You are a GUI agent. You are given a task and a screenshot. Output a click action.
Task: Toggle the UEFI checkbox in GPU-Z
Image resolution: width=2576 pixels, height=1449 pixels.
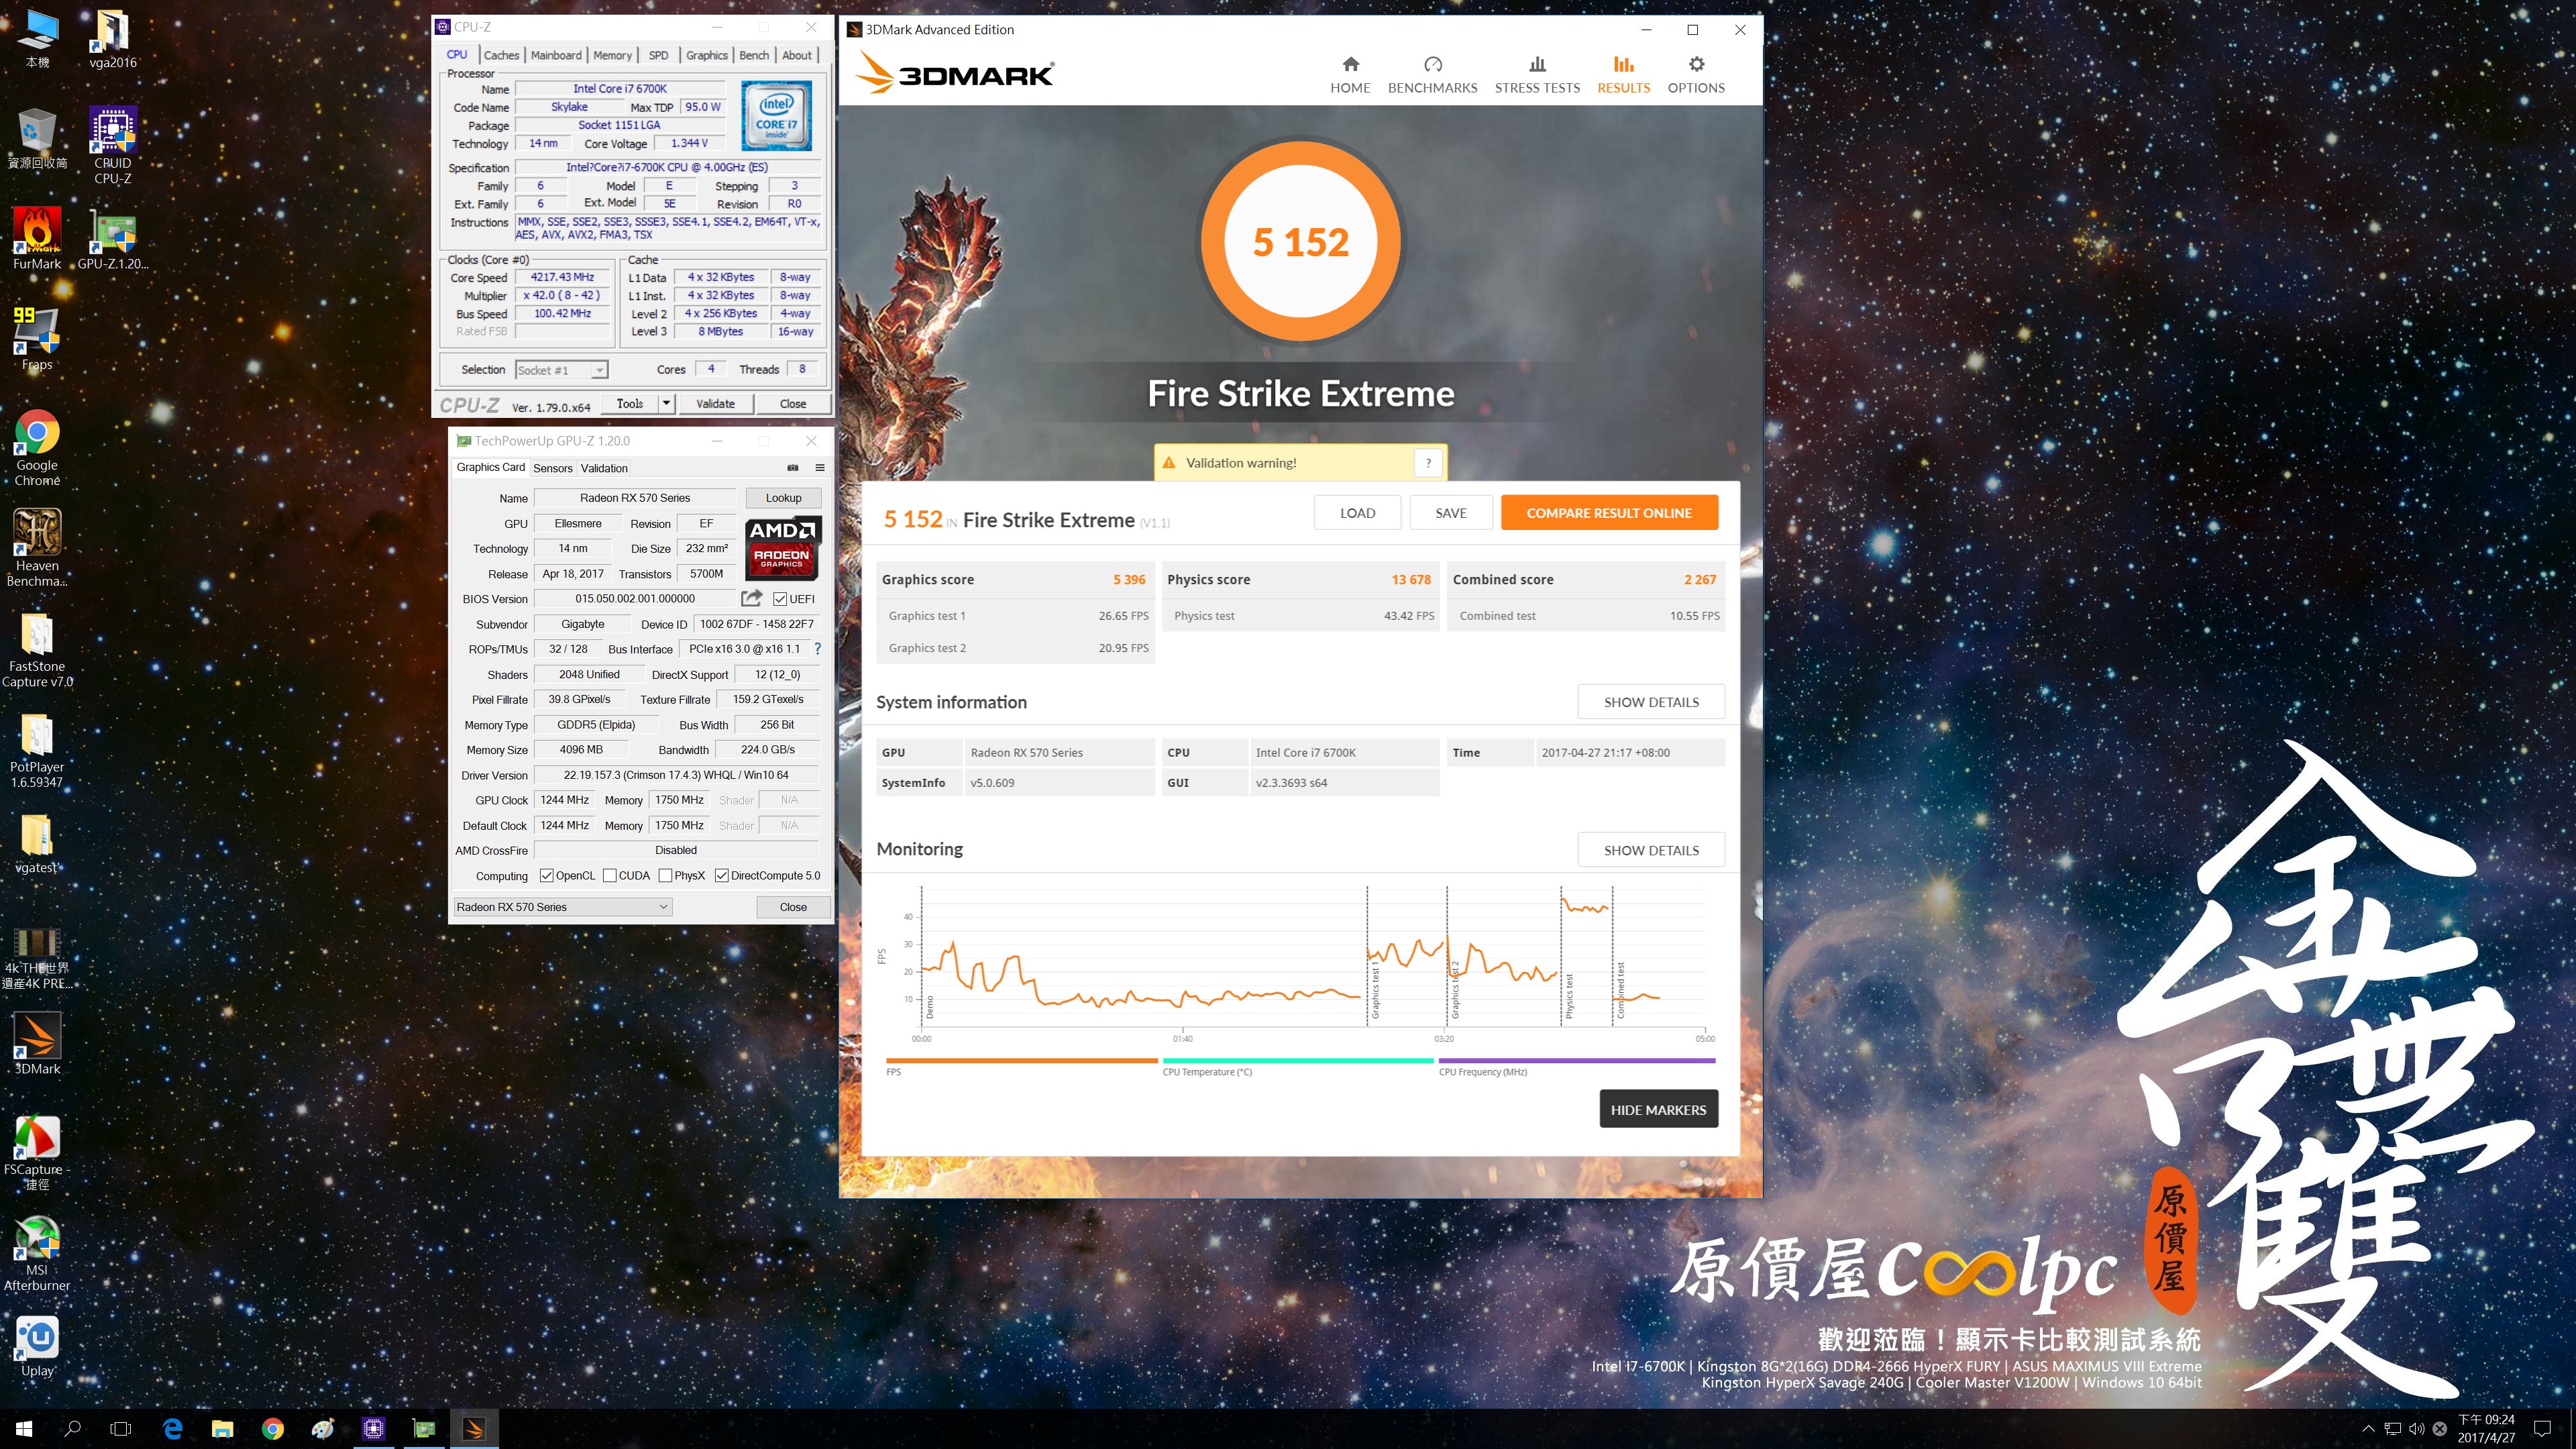780,599
